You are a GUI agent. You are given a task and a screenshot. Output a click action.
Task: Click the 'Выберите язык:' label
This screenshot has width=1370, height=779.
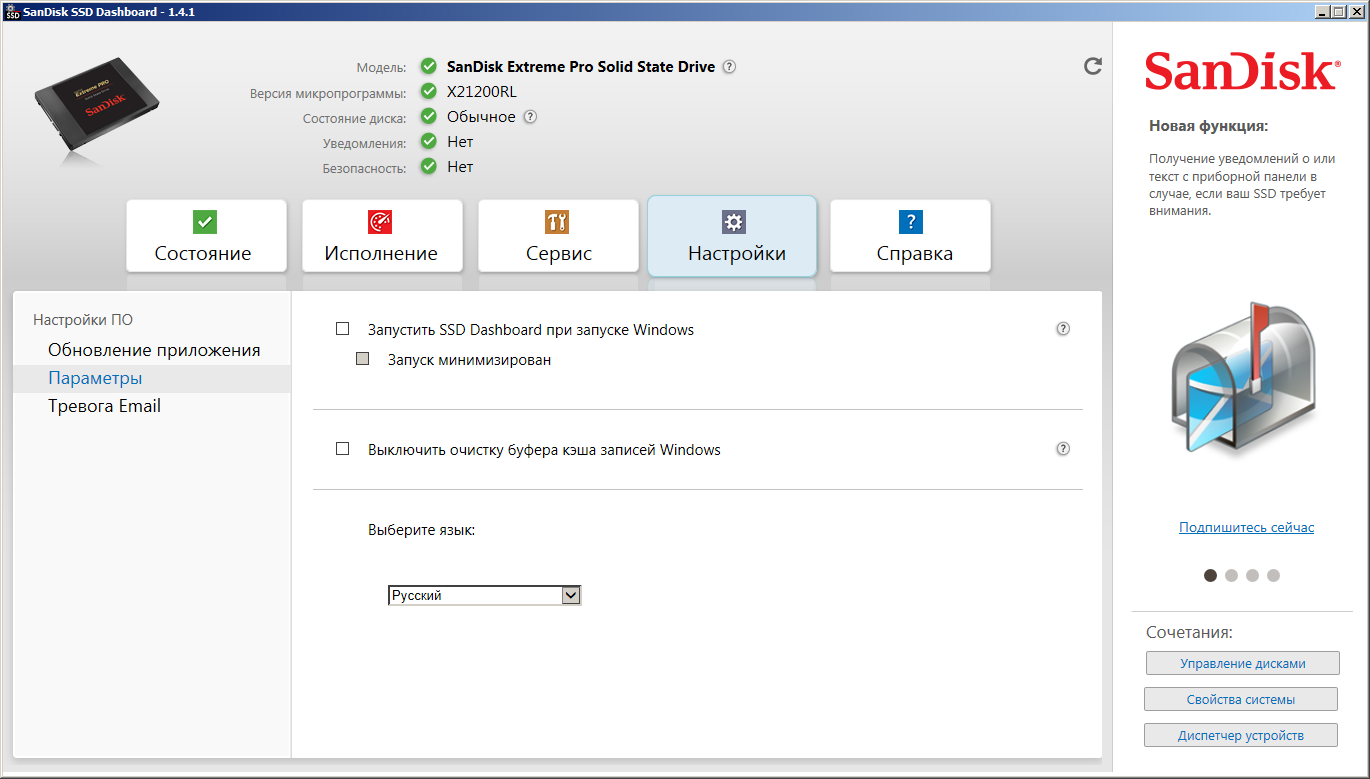coord(421,530)
